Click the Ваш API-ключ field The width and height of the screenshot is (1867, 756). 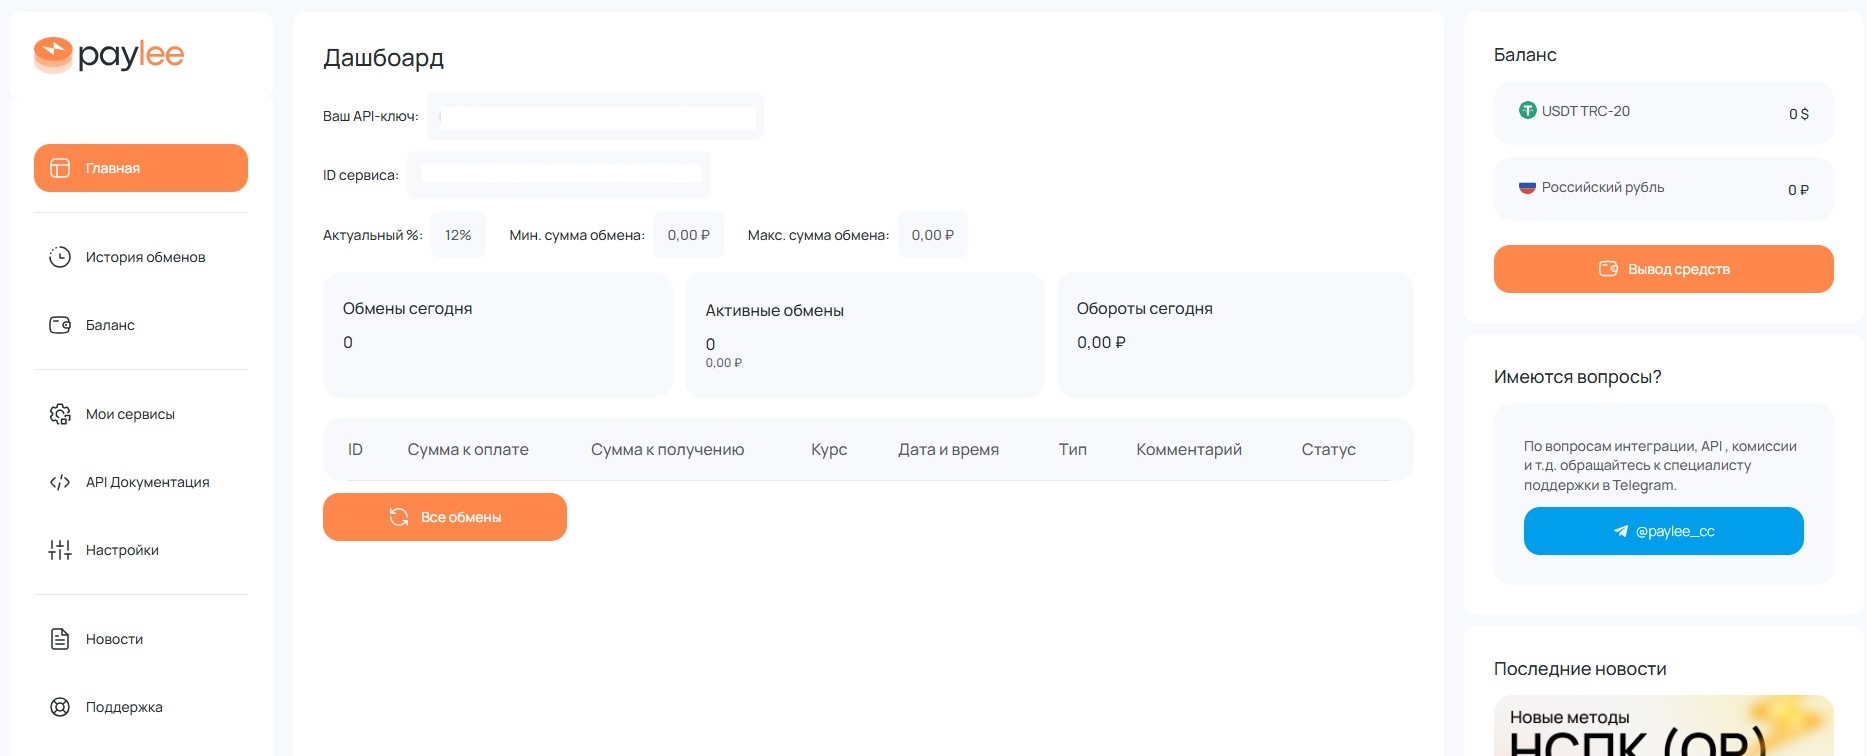pyautogui.click(x=597, y=117)
